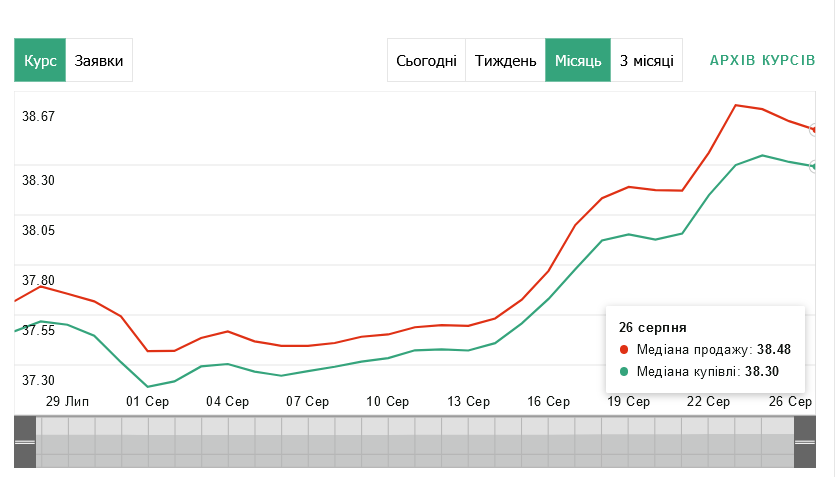Click the red sell line endpoint marker

click(x=815, y=130)
